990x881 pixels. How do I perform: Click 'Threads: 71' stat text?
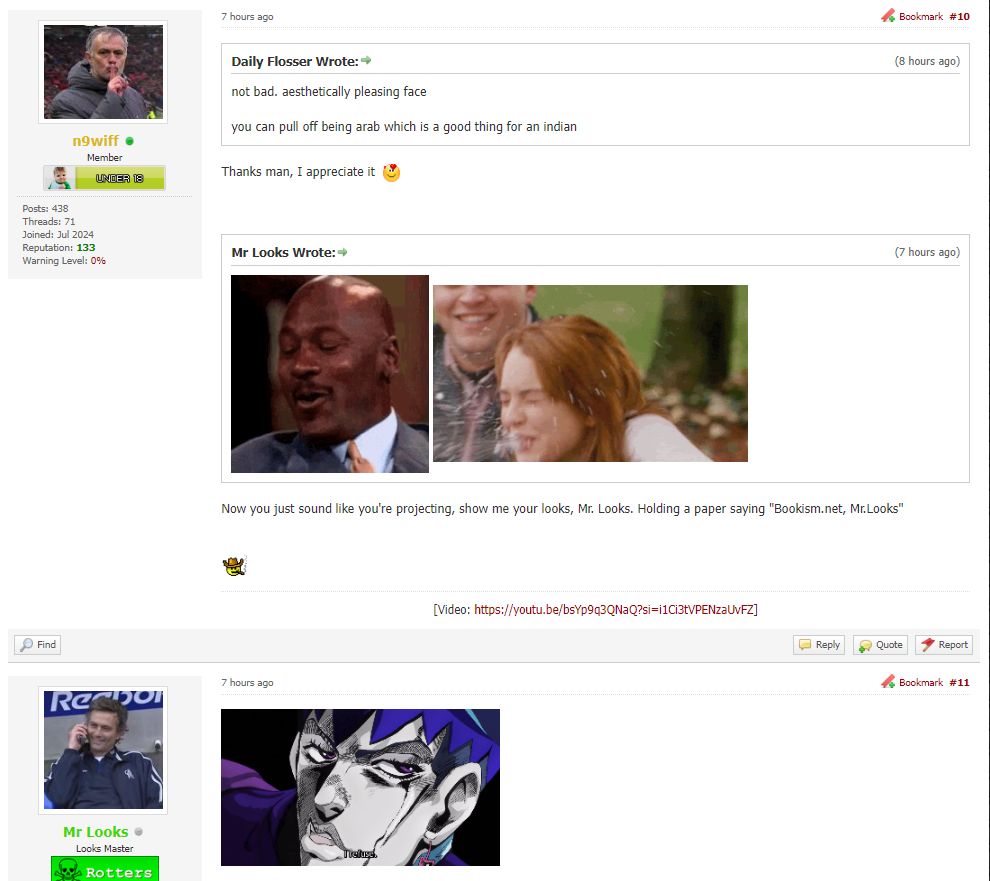point(49,222)
